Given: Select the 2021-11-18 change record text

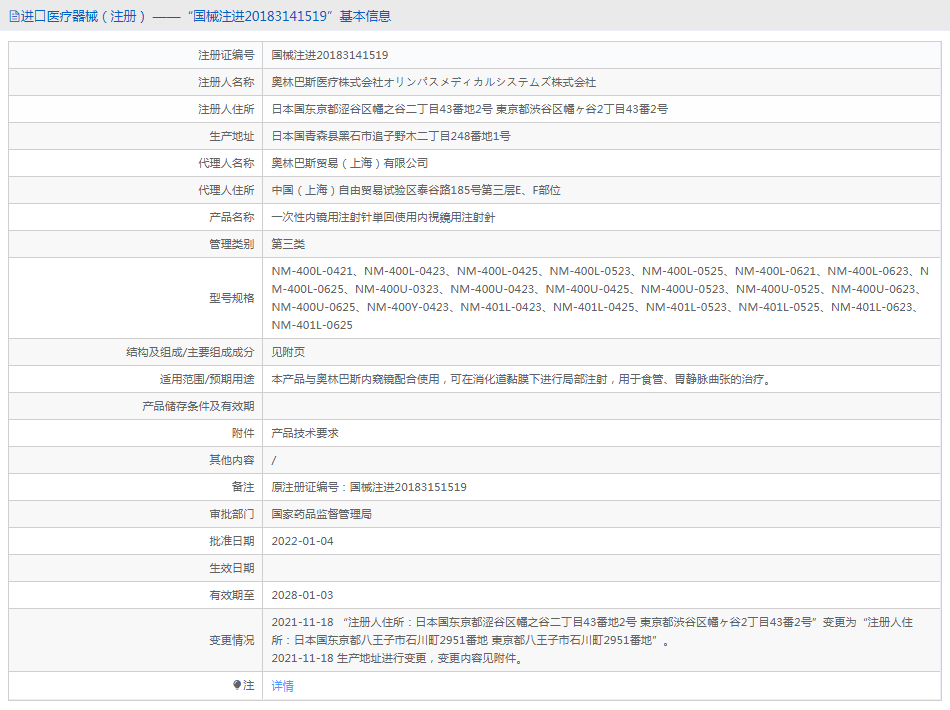Looking at the screenshot, I should [x=592, y=640].
